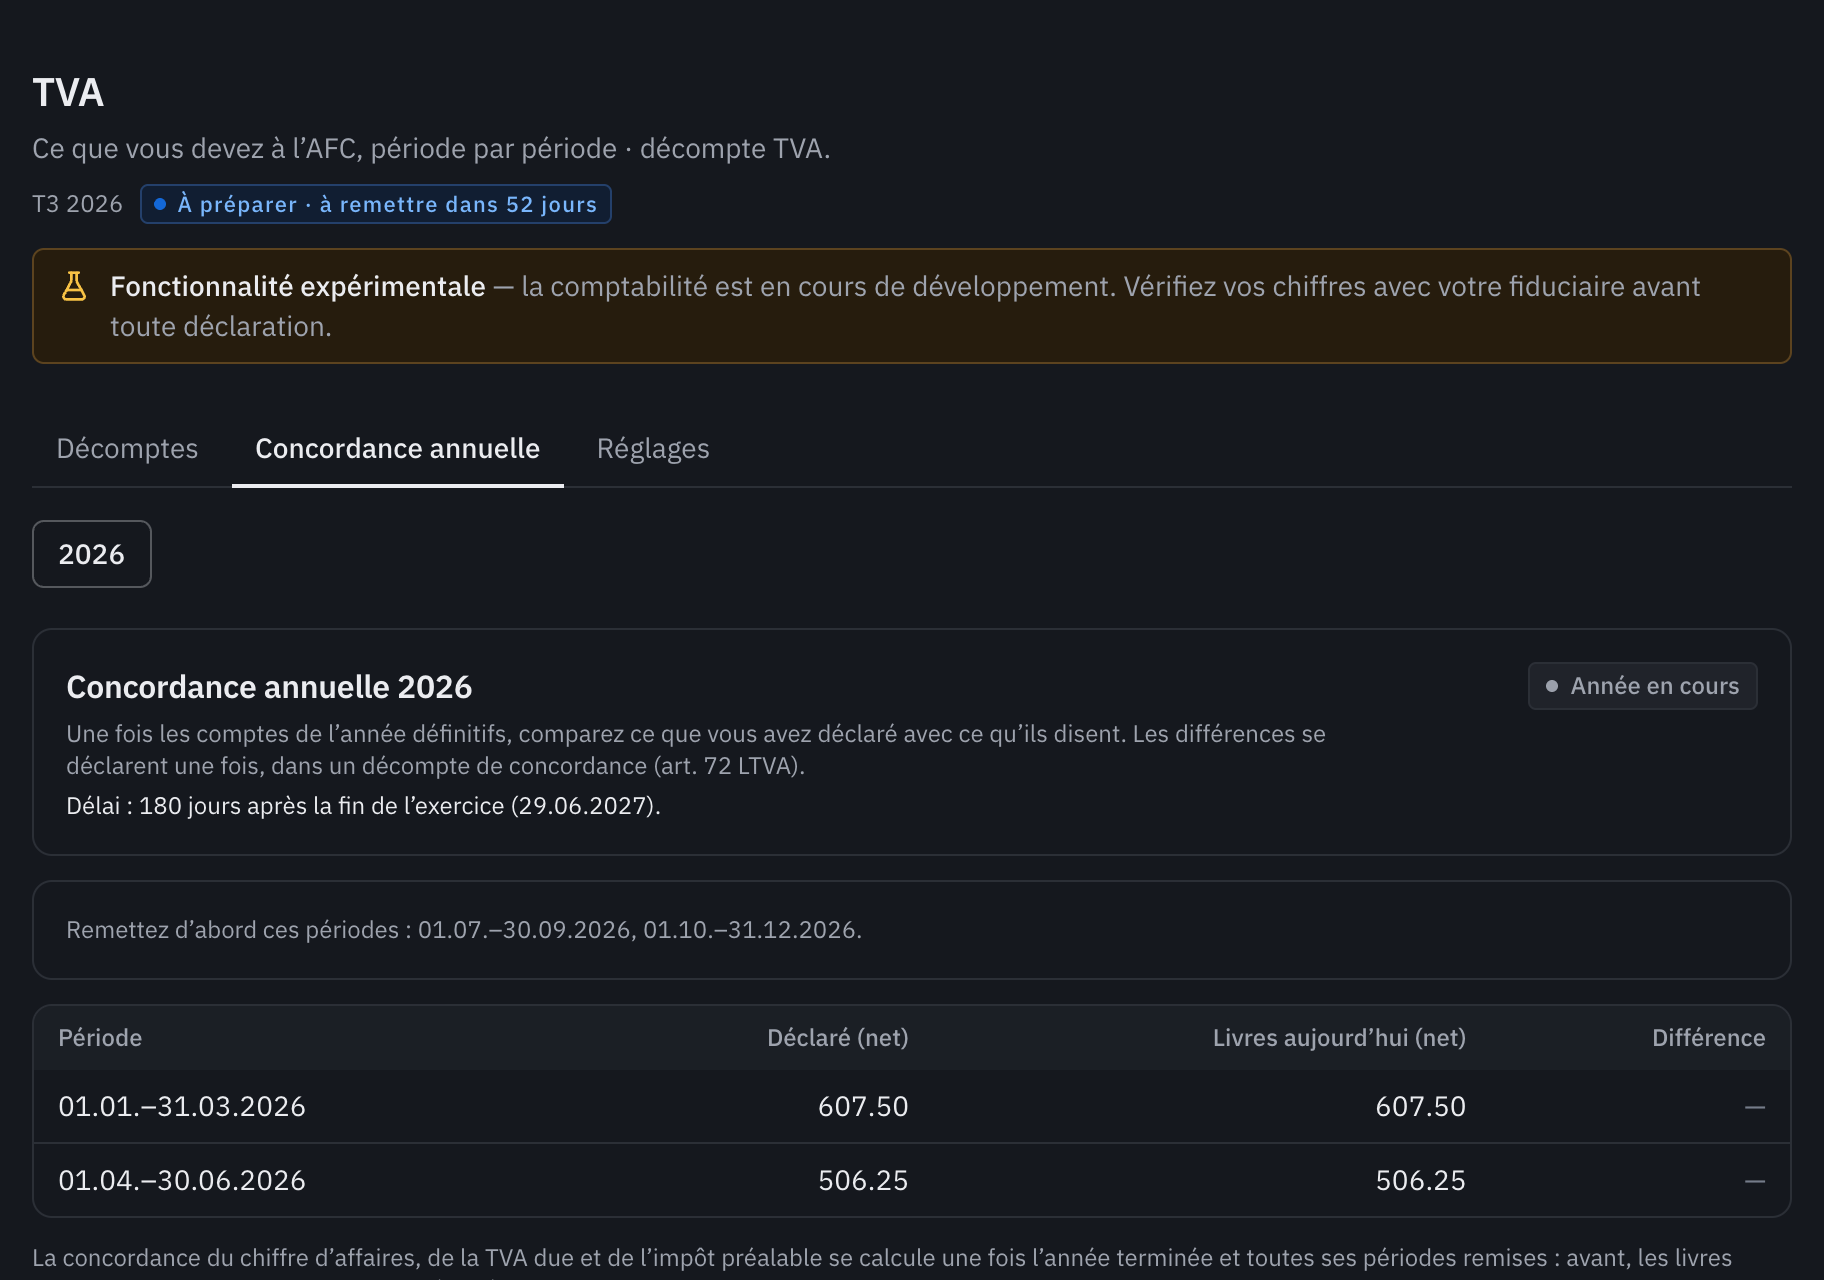Screen dimensions: 1824x1280
Task: Open the Réglages tab
Action: click(x=653, y=448)
